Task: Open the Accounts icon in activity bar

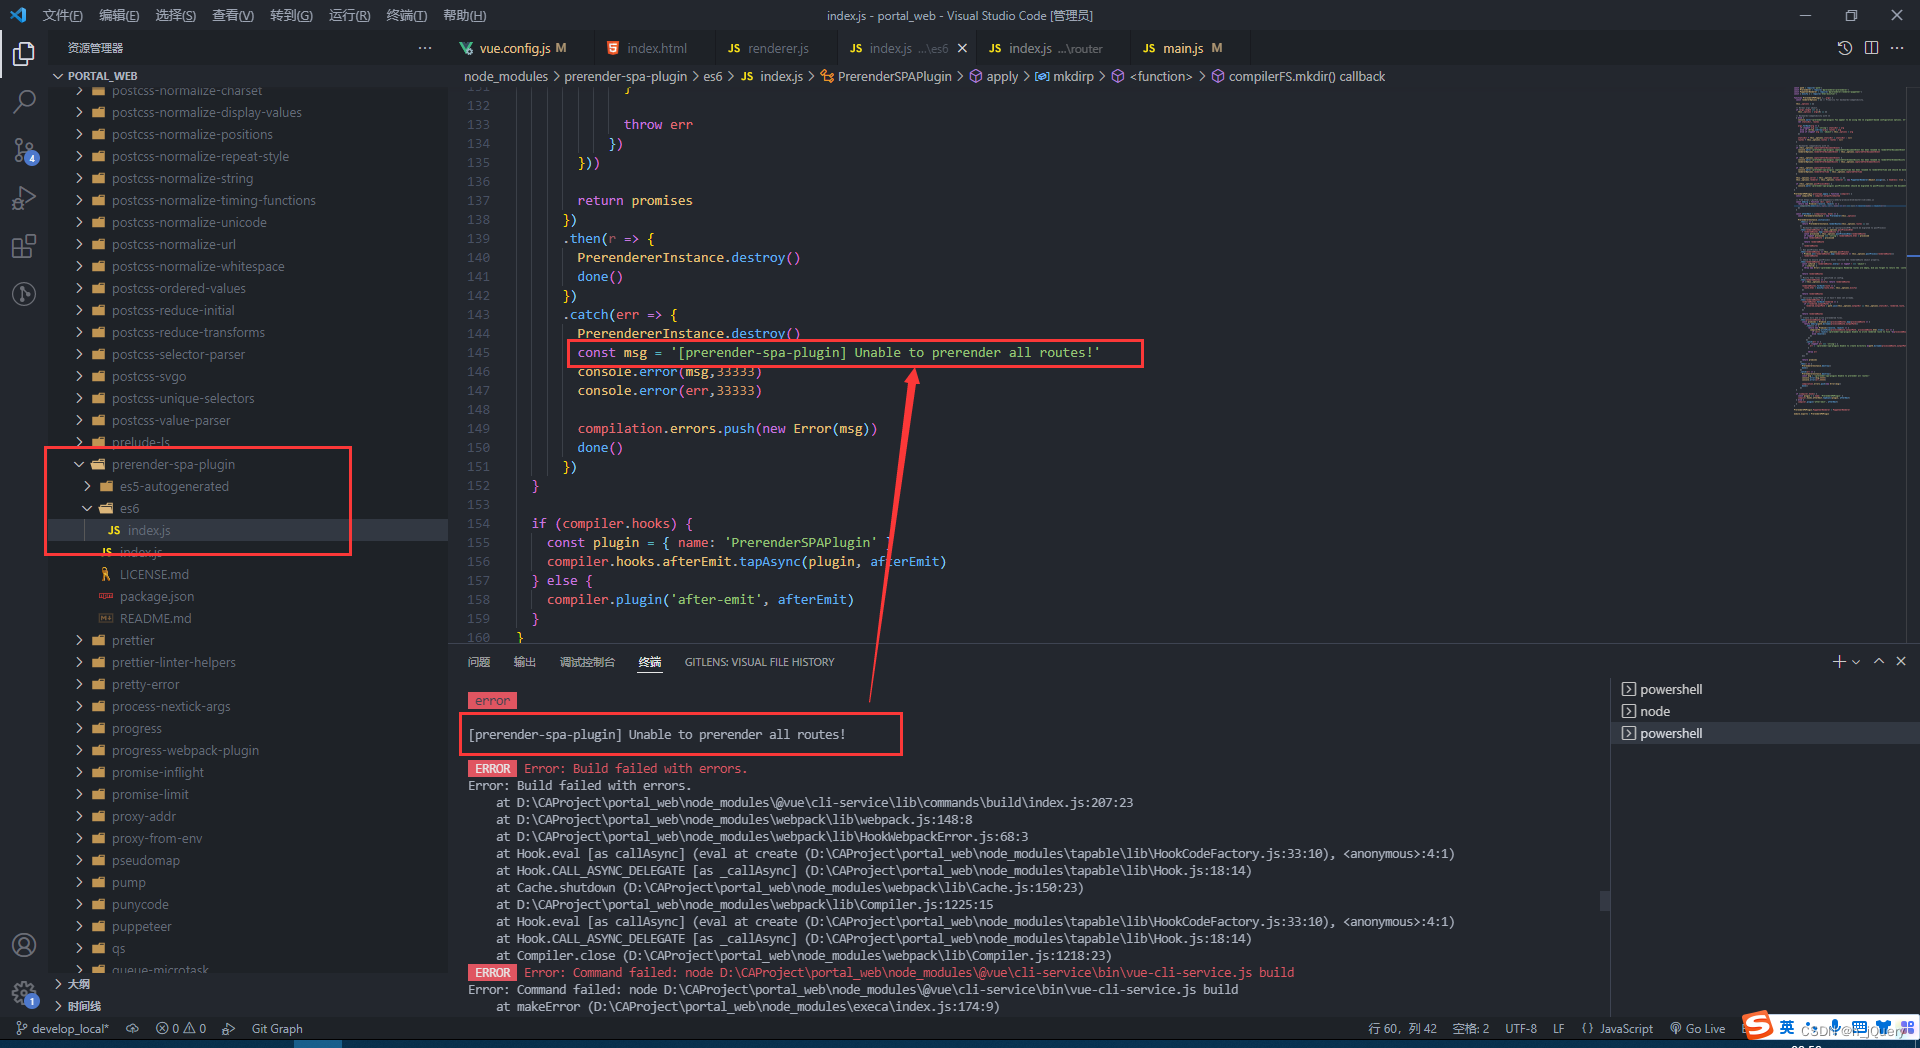Action: (x=24, y=945)
